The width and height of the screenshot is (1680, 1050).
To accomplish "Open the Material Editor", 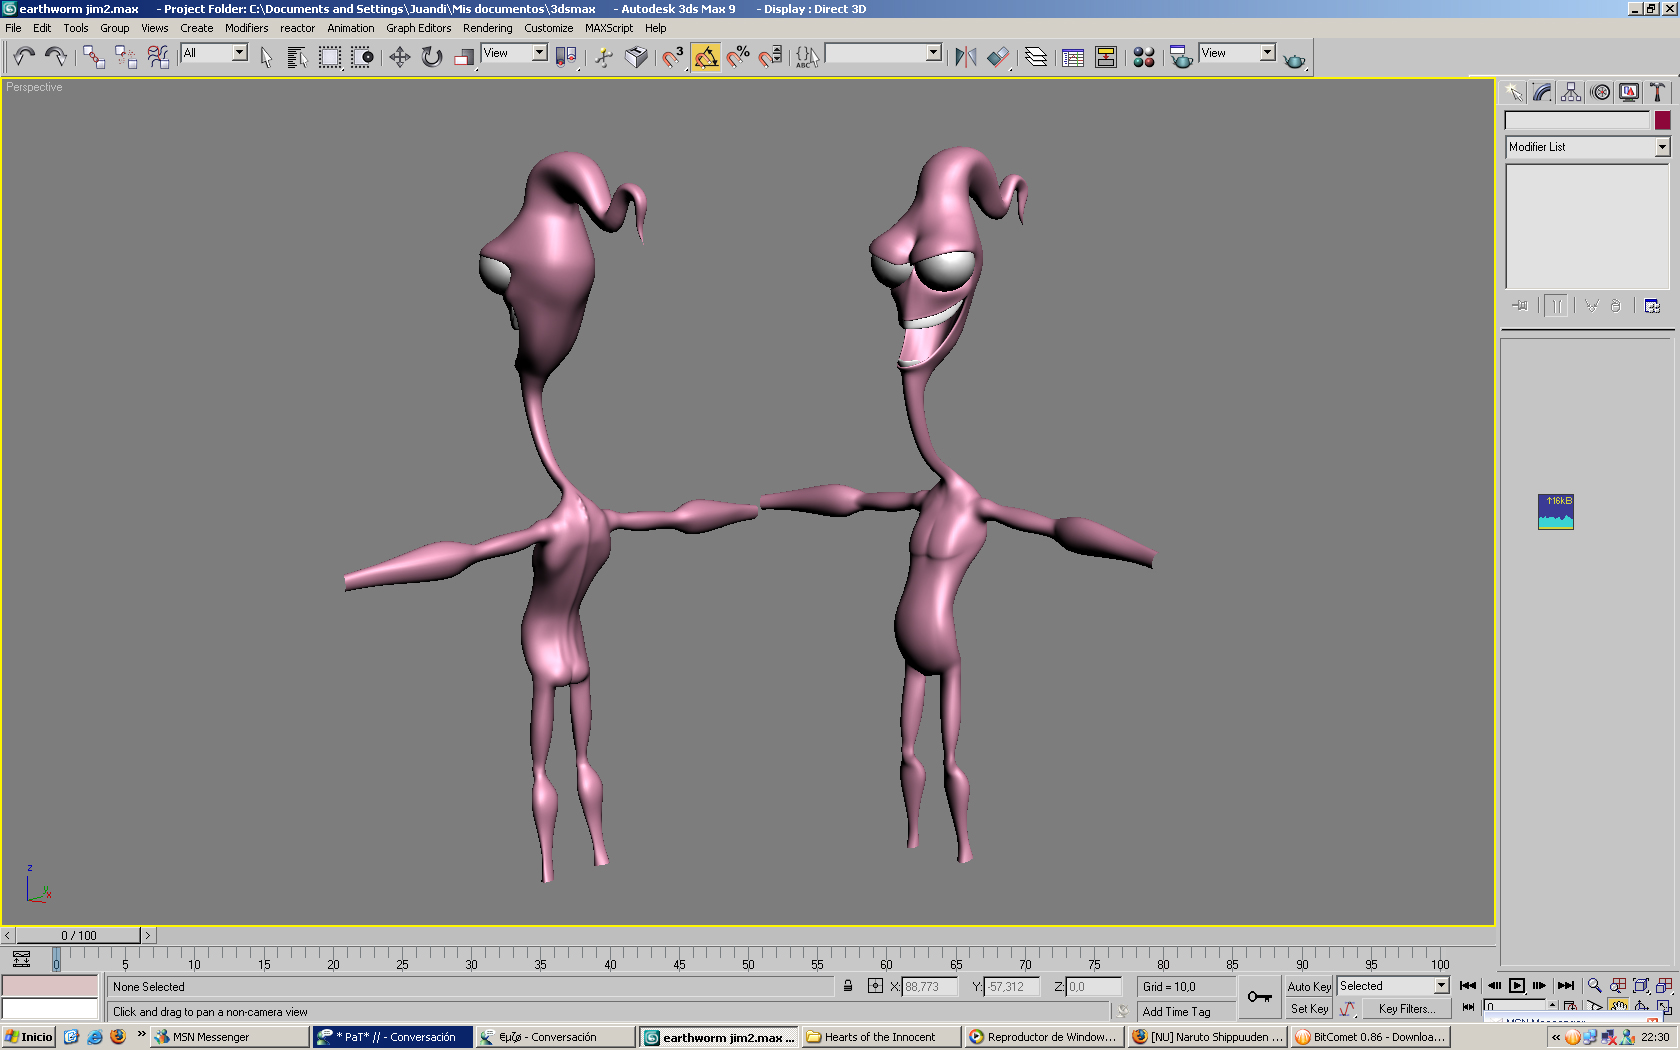I will (x=1144, y=57).
